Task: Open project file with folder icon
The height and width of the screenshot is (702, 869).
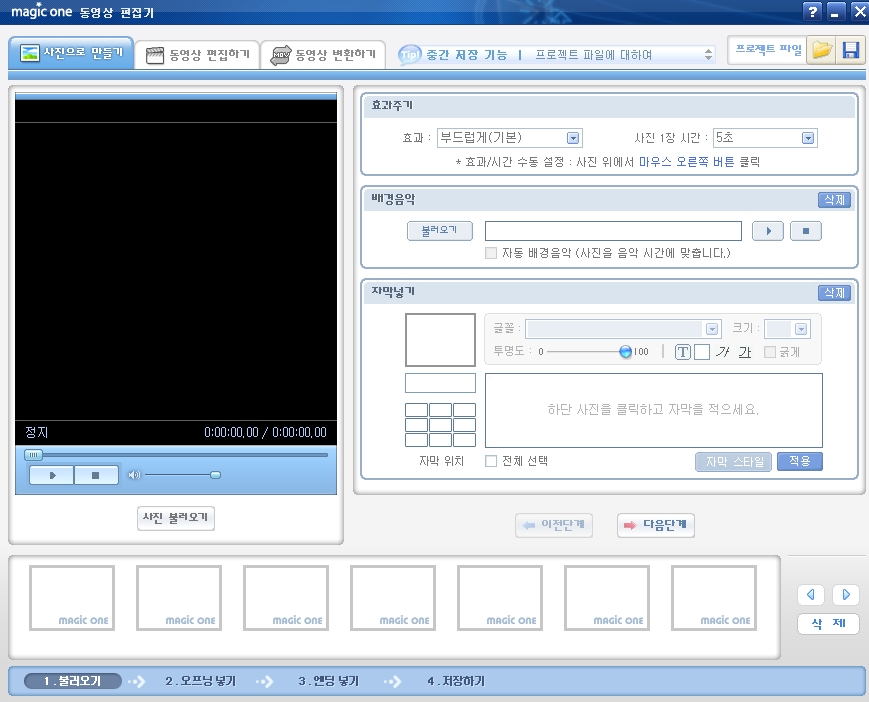Action: coord(822,50)
